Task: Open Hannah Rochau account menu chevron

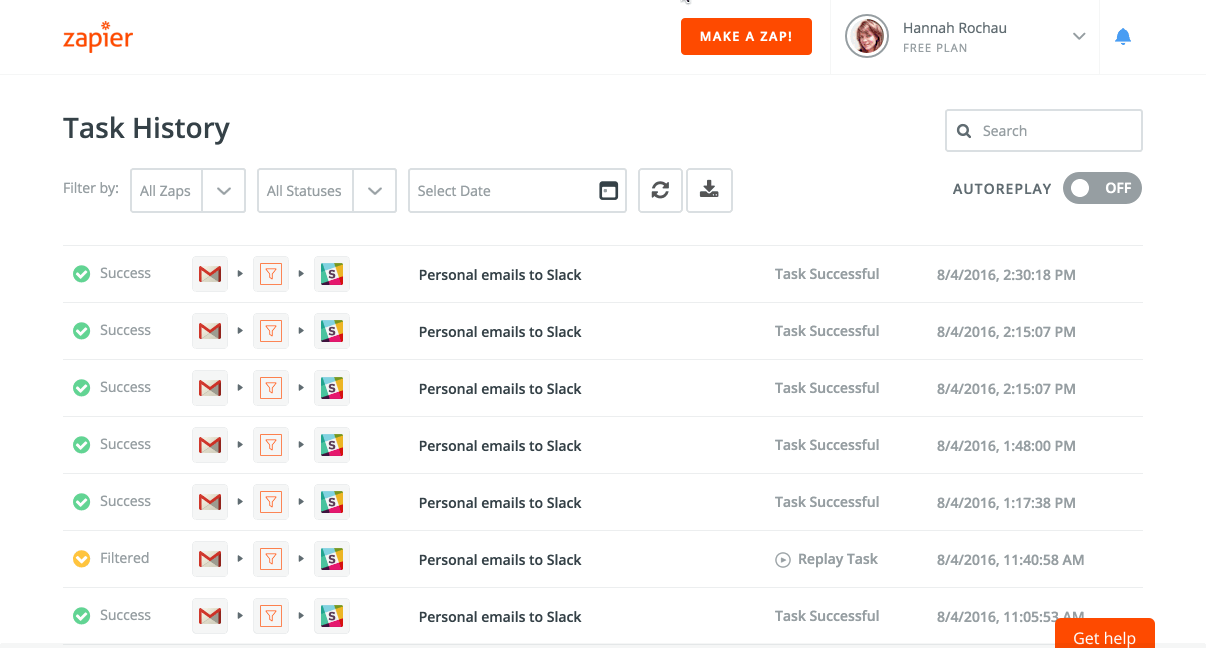Action: click(1079, 36)
